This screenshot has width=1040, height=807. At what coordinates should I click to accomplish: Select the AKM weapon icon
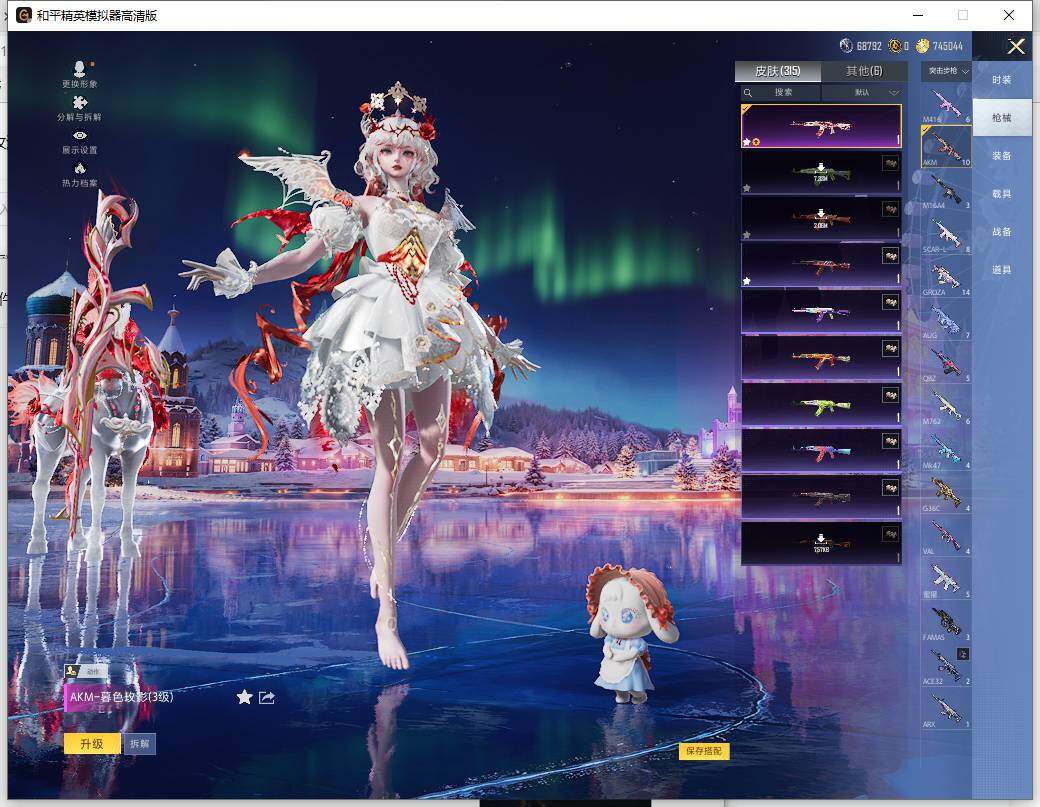tap(946, 147)
